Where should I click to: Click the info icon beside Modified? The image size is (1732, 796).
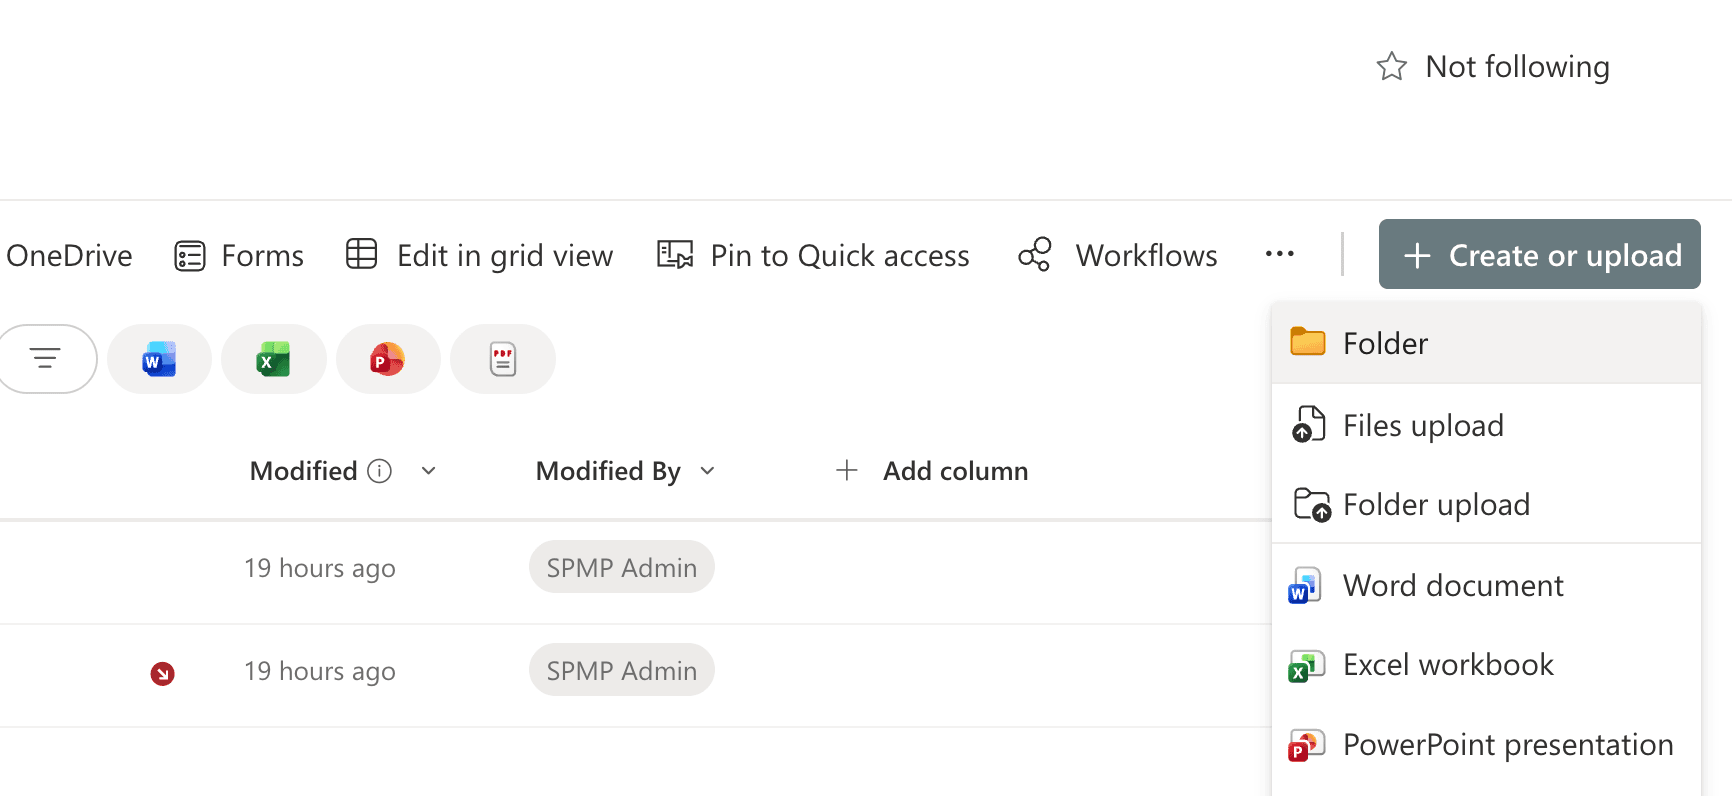(381, 470)
